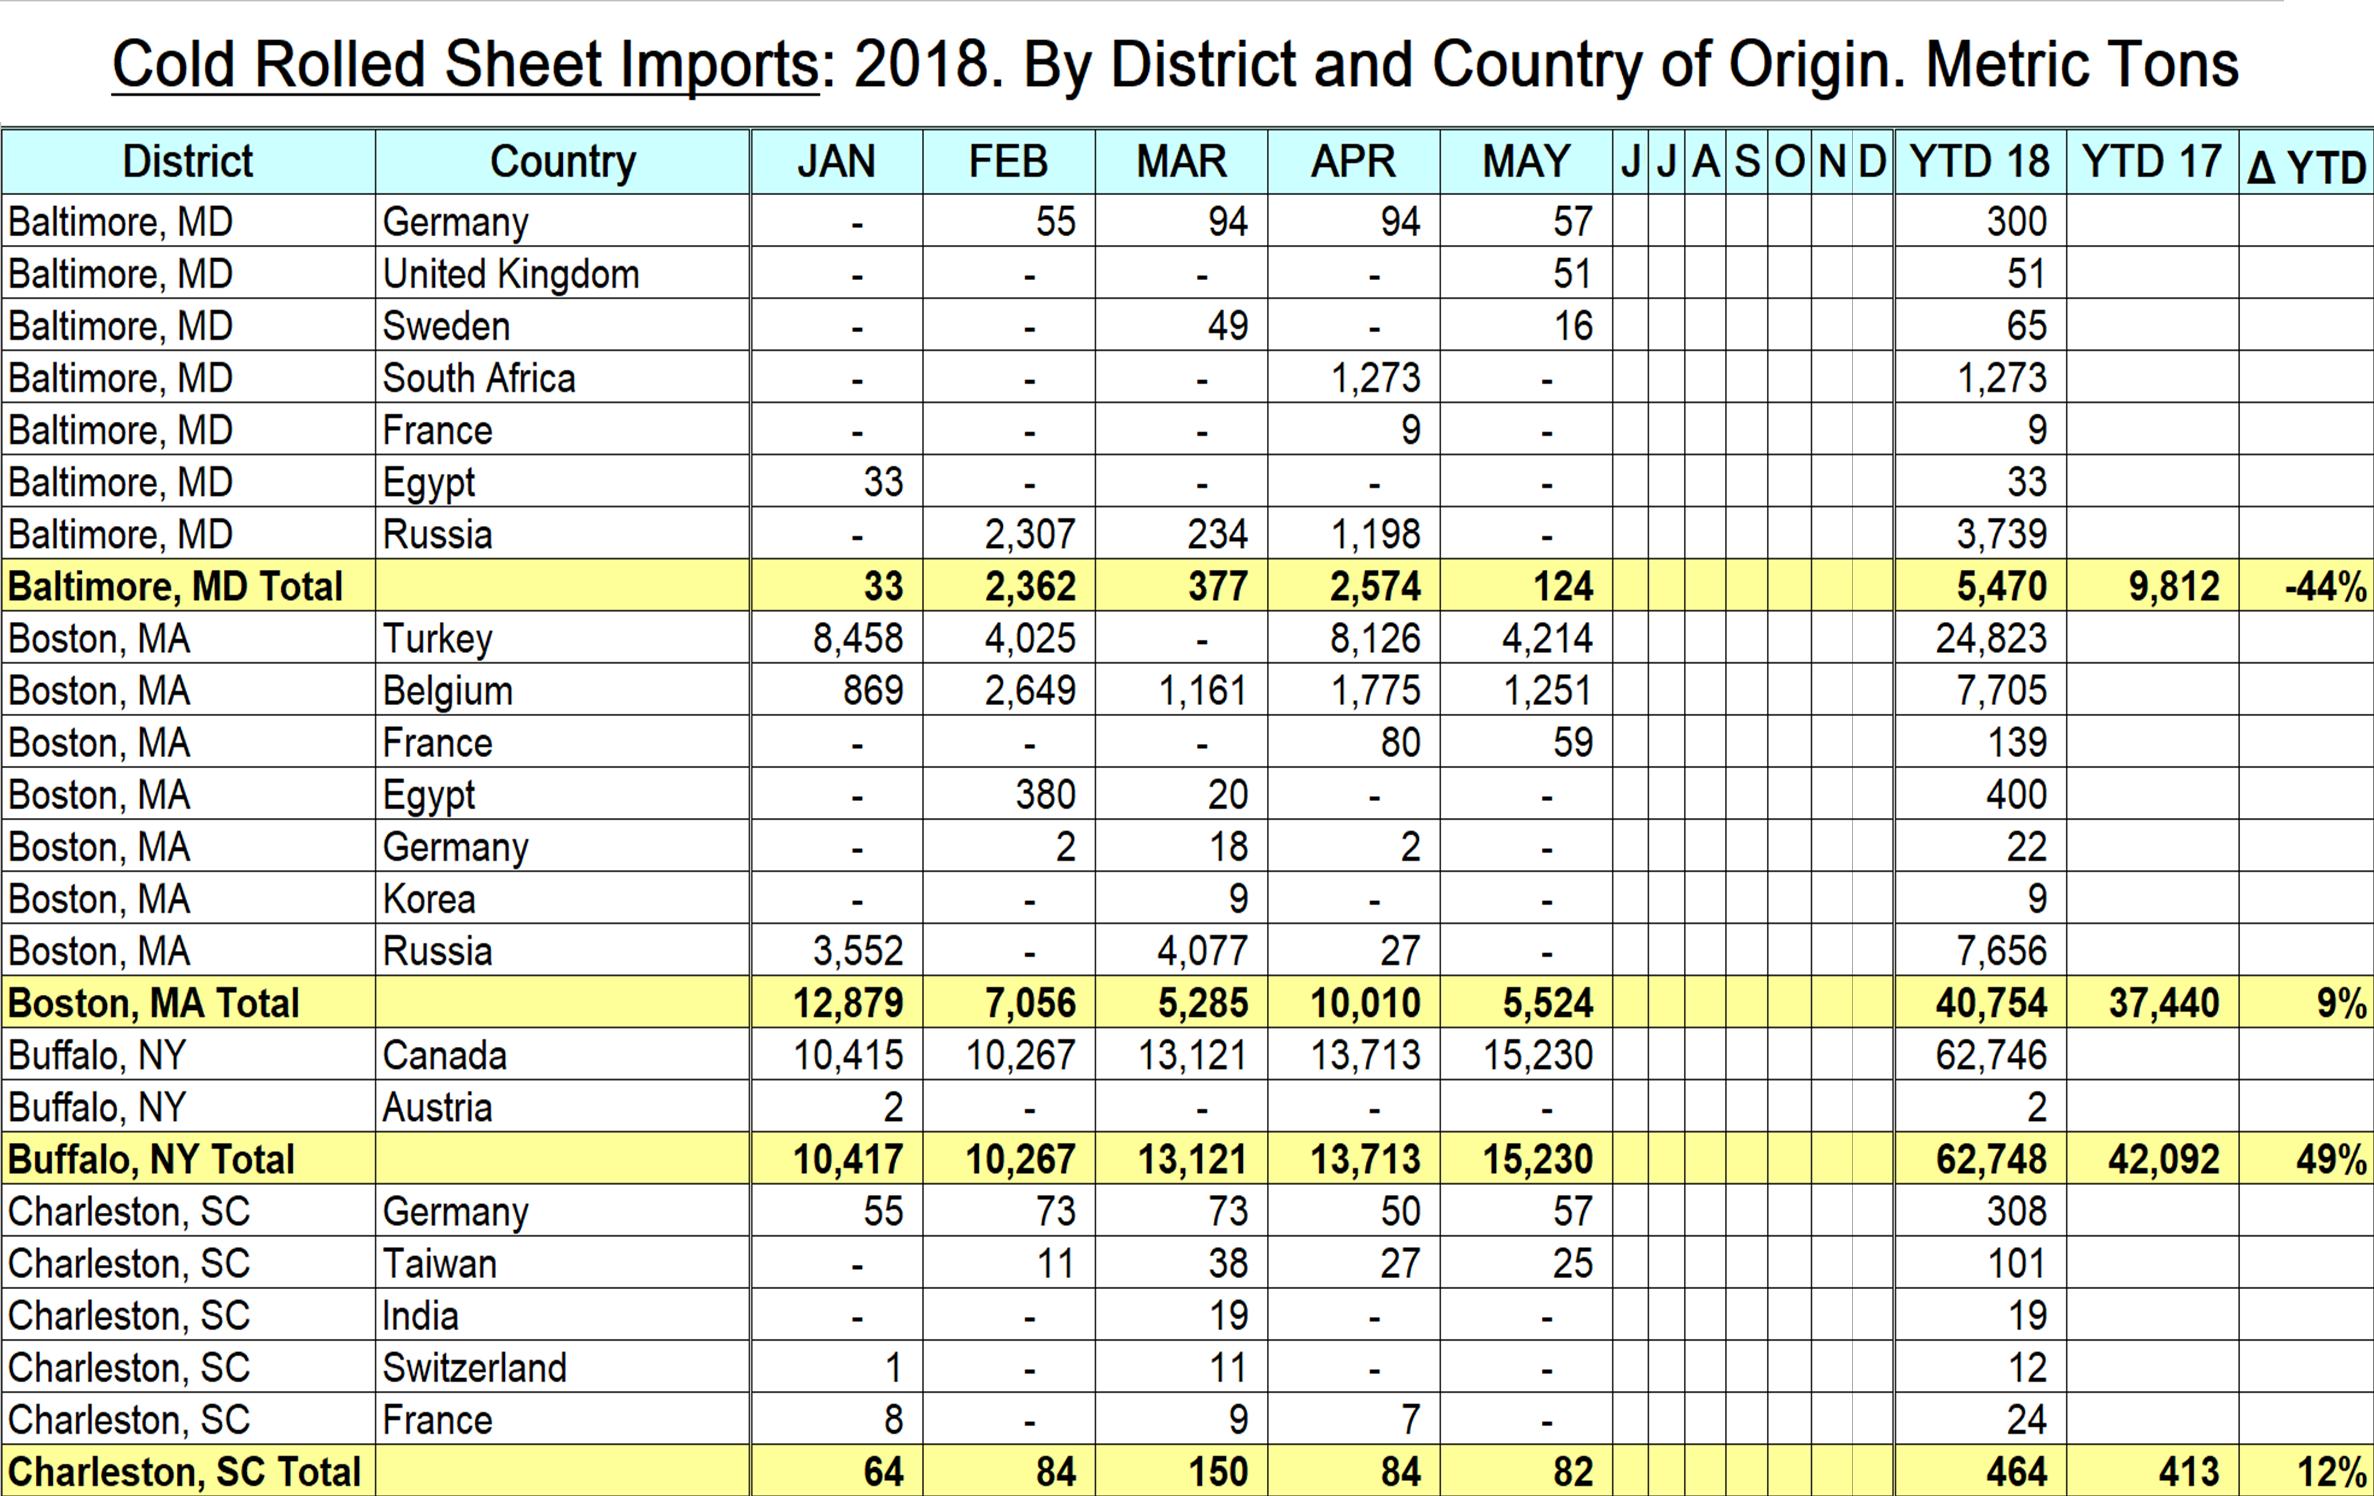
Task: Select the Baltimore, MD Total row label
Action: click(x=175, y=587)
